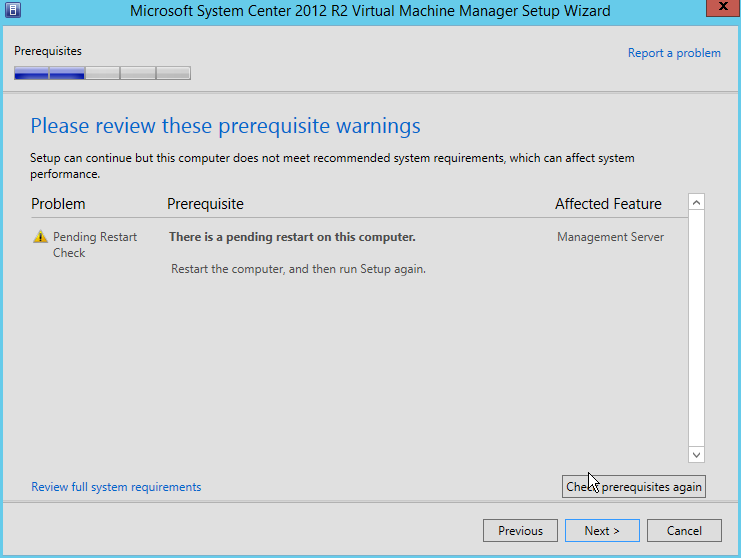This screenshot has height=558, width=741.
Task: Click the yellow warning triangle icon
Action: tap(40, 237)
